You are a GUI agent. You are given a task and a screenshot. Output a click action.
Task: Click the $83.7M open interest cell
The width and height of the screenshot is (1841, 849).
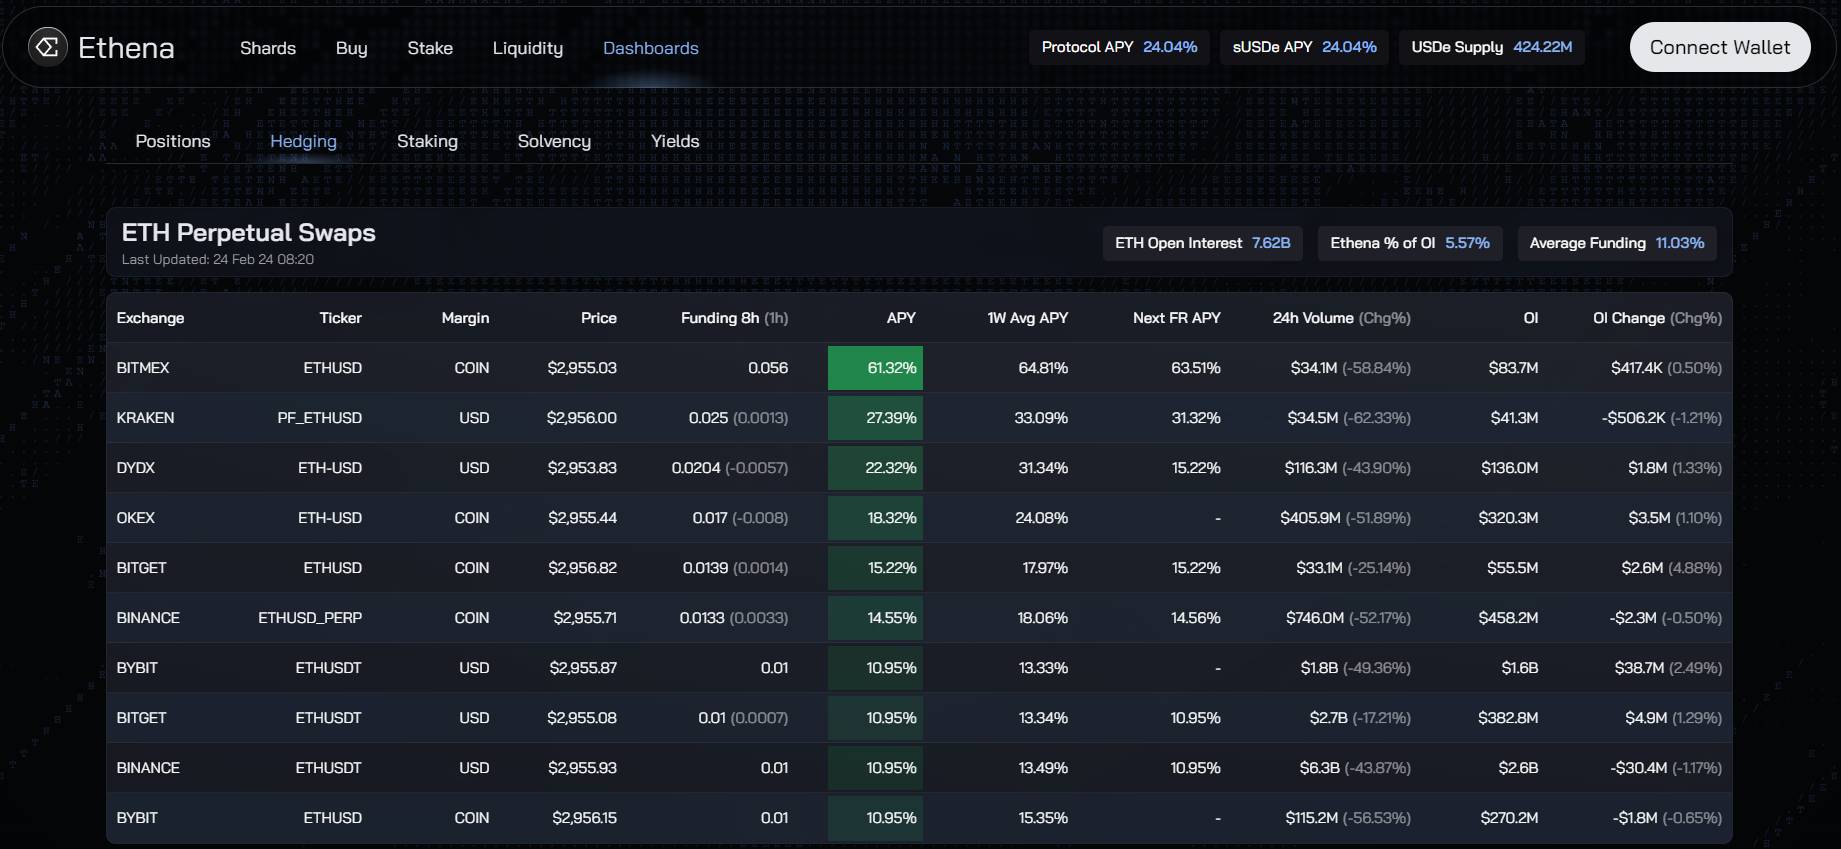(1513, 368)
